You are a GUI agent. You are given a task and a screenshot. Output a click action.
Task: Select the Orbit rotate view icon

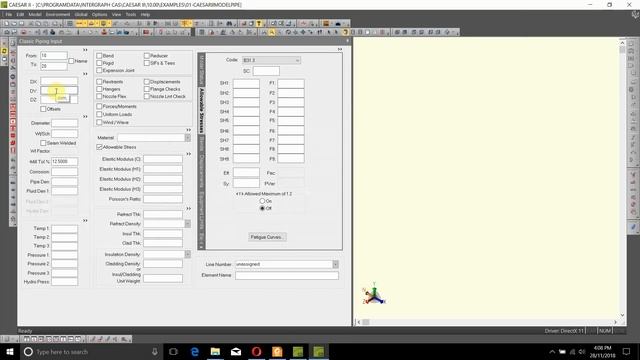click(288, 32)
